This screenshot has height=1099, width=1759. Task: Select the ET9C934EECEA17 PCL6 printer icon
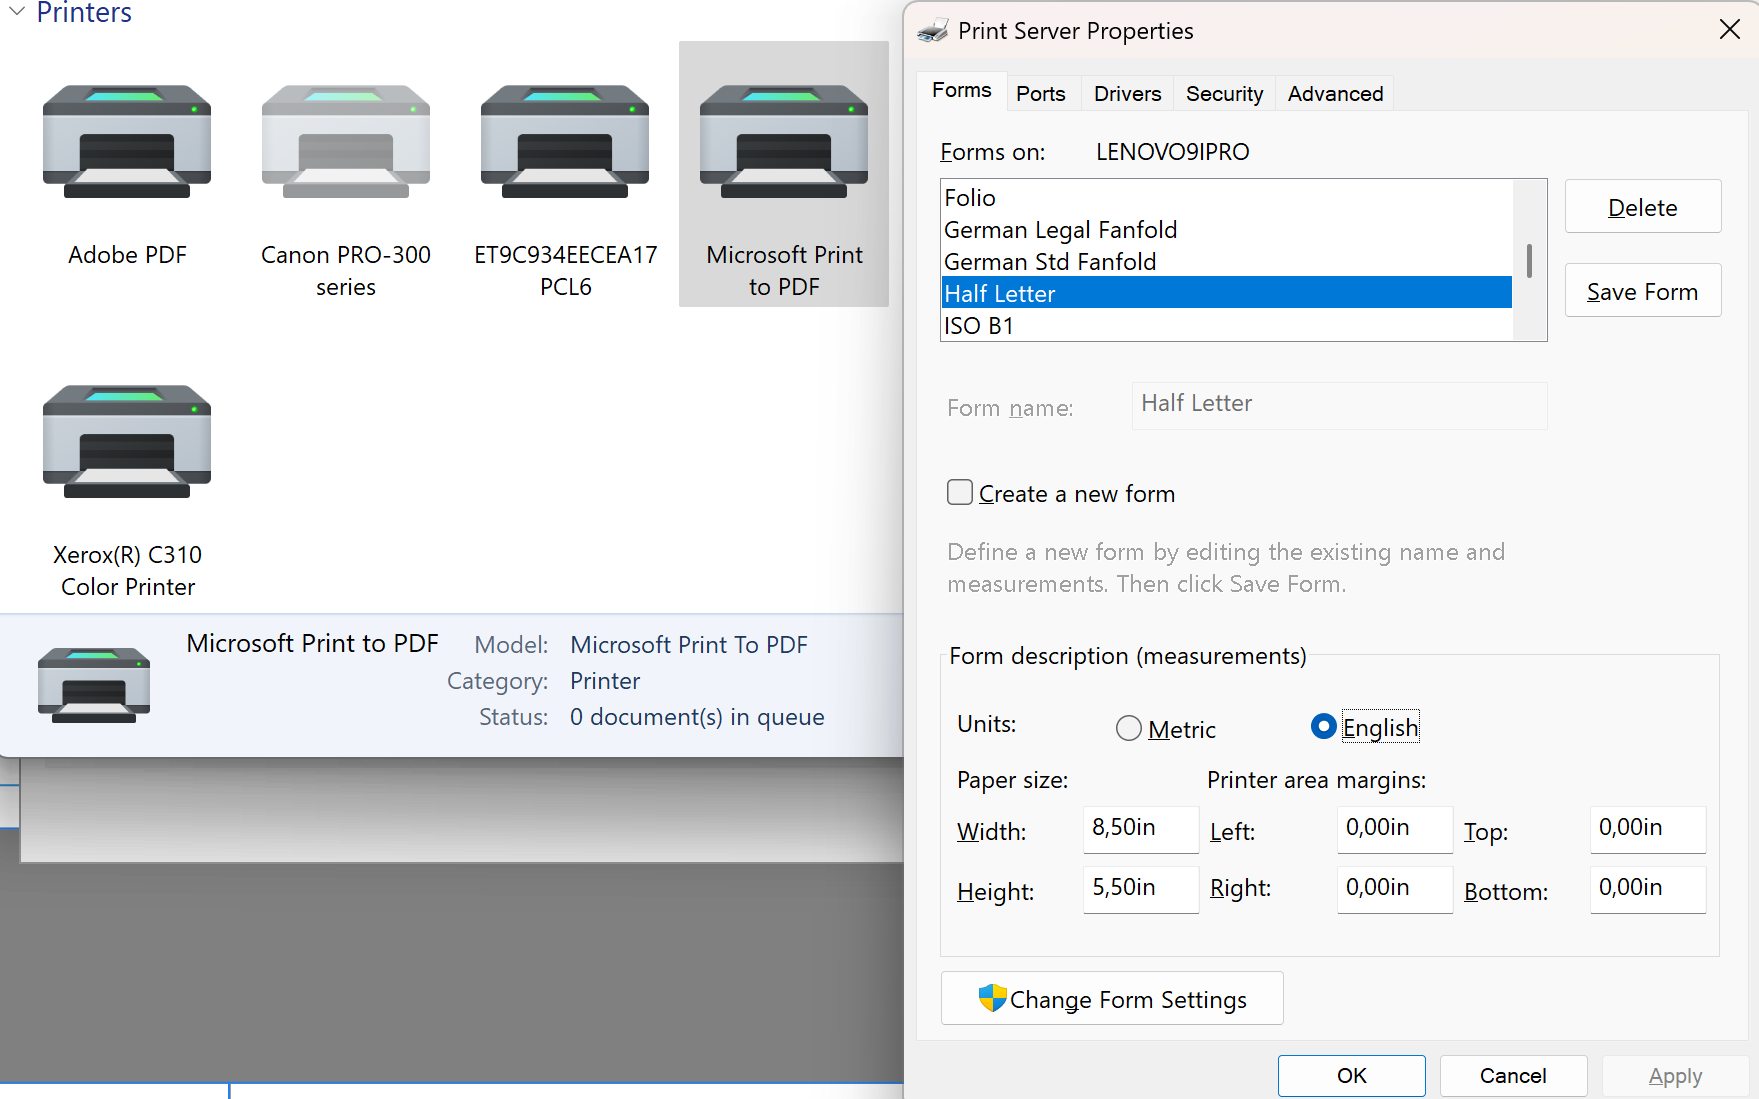point(565,142)
